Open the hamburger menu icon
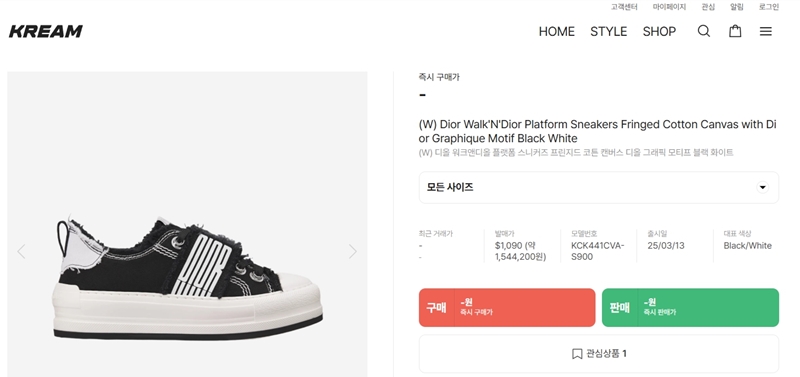 tap(765, 32)
